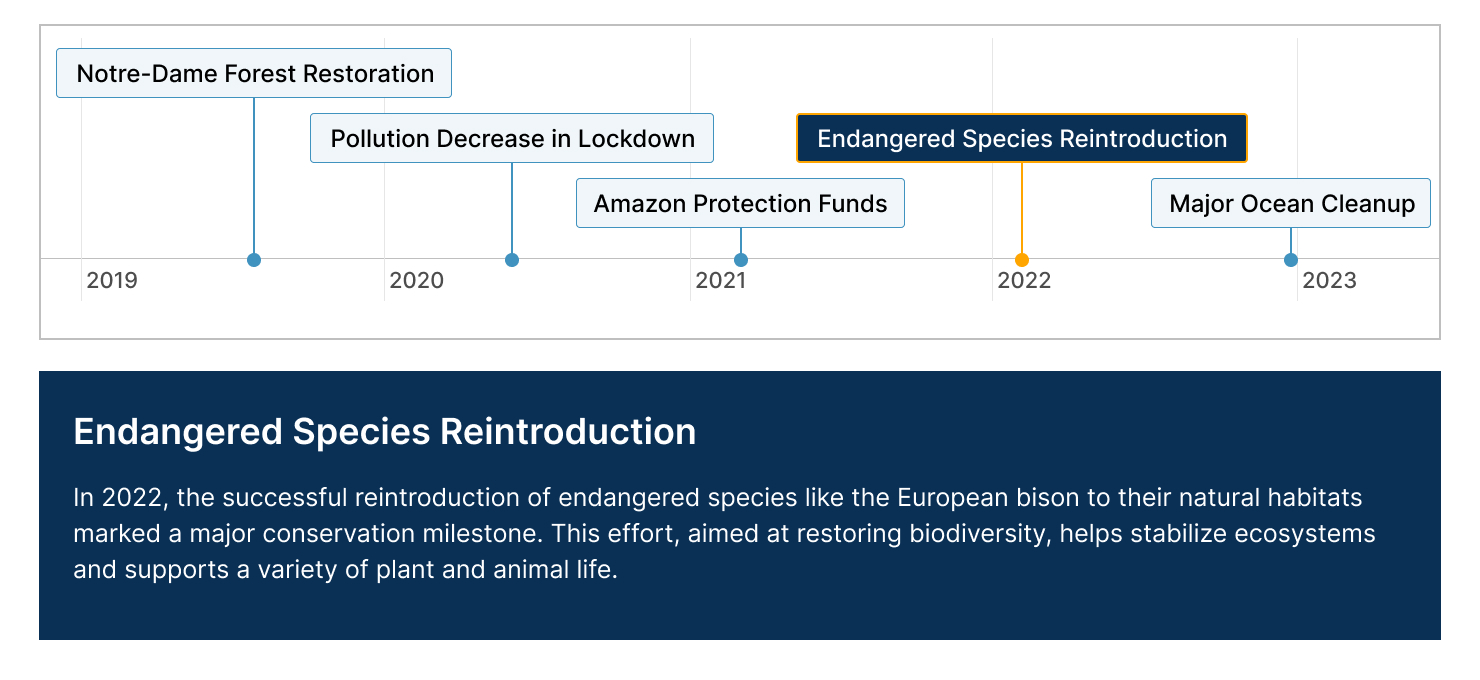
Task: Click the mid-2019 timeline dot for Notre-Dame
Action: click(x=254, y=260)
